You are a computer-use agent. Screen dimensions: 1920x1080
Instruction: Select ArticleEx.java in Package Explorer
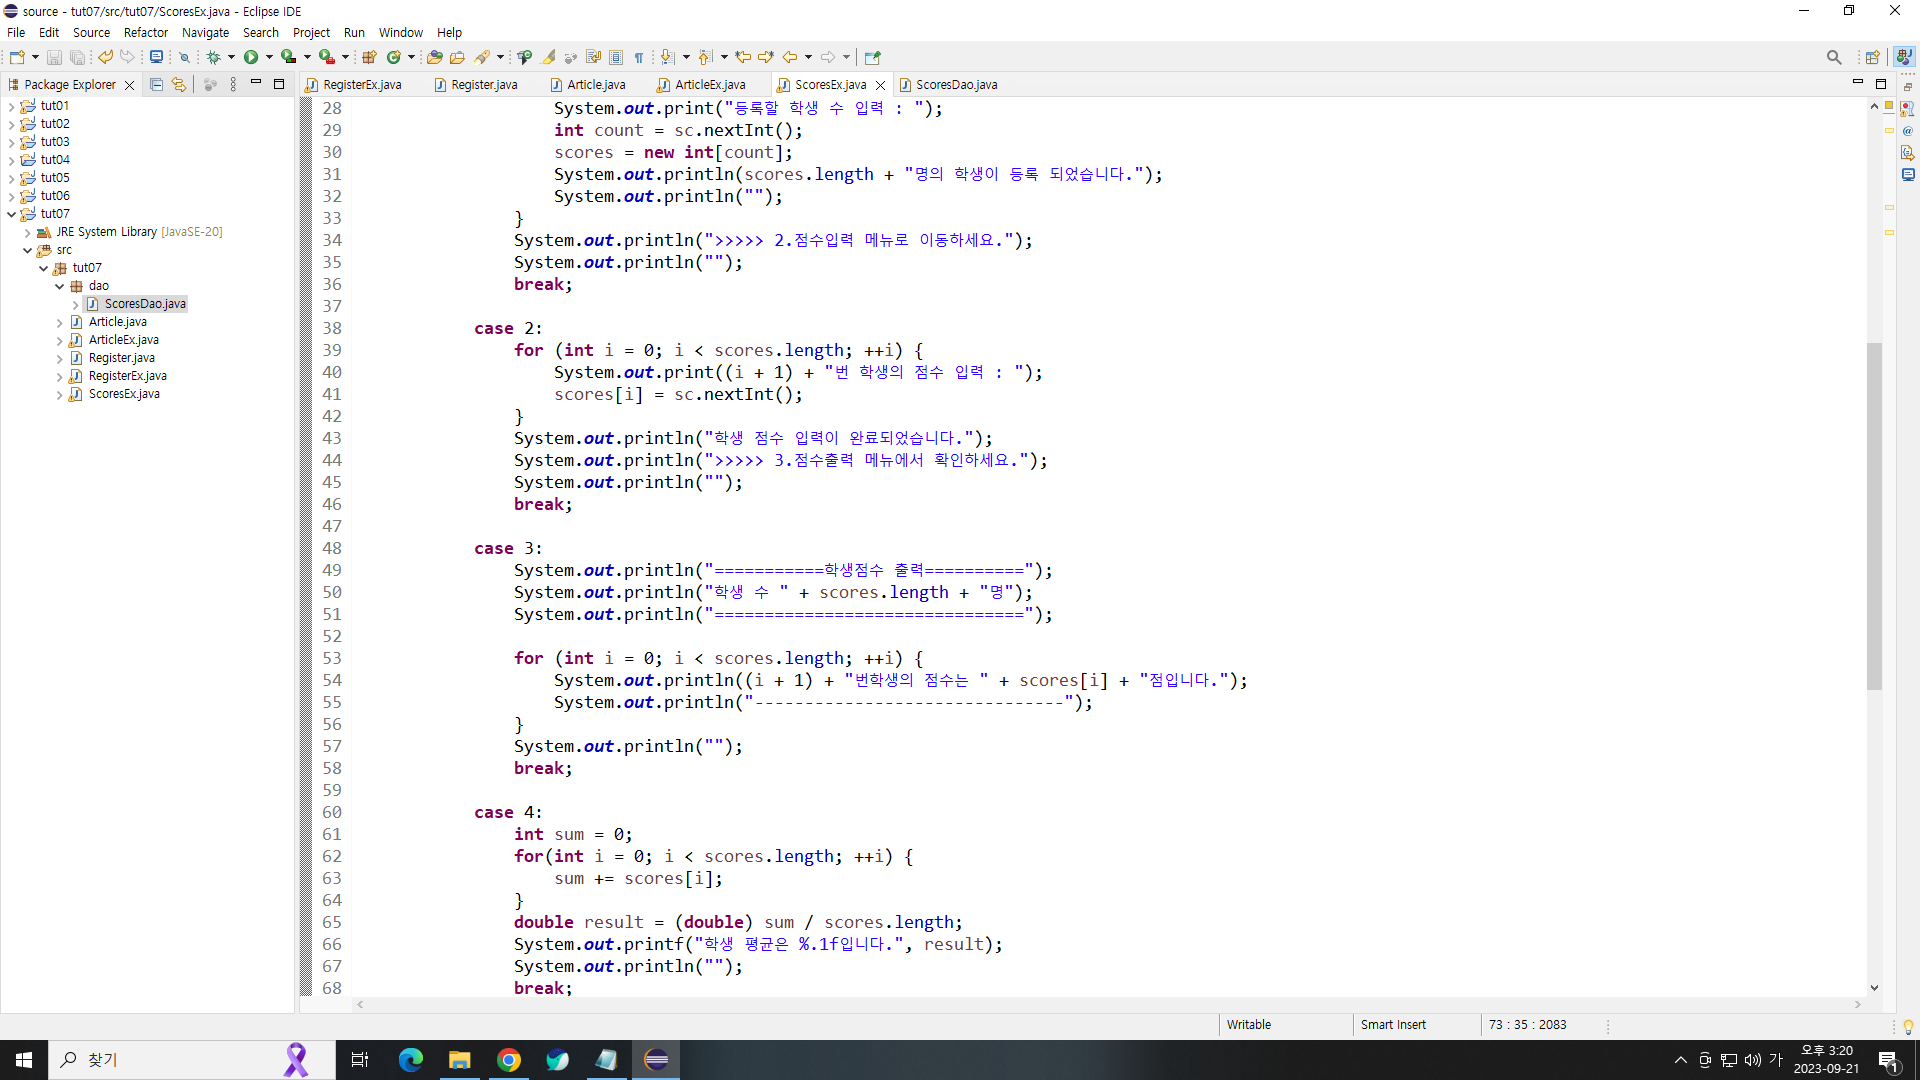tap(123, 340)
